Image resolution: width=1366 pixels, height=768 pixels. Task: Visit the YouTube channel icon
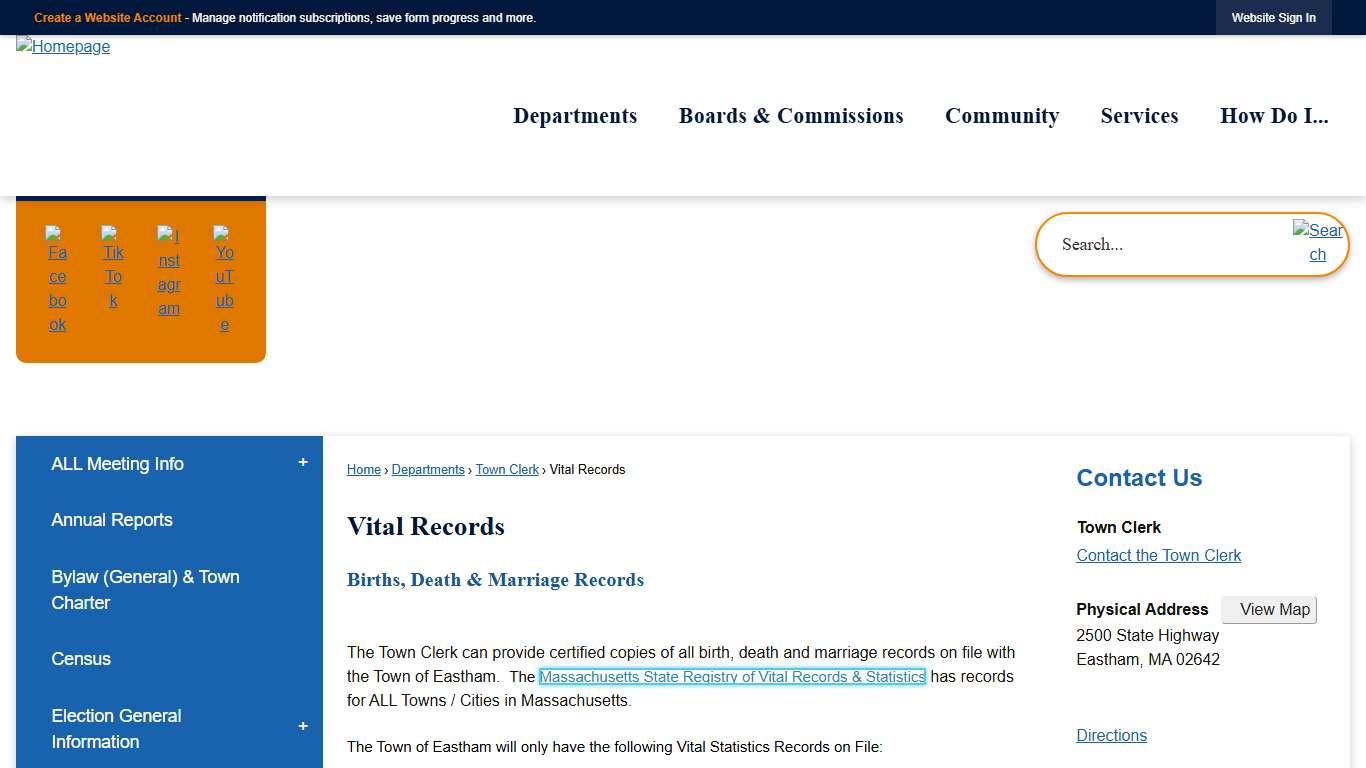[x=224, y=277]
